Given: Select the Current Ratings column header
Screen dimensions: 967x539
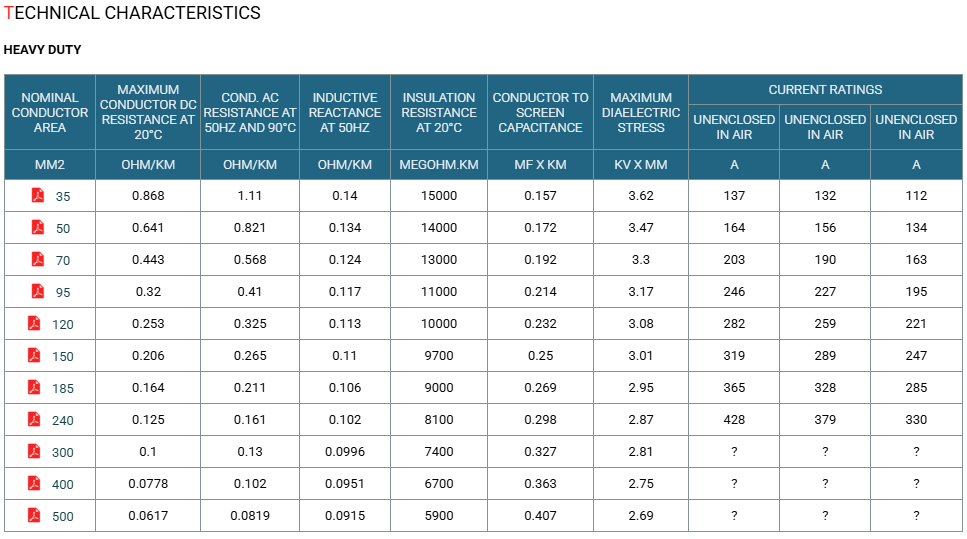Looking at the screenshot, I should 825,90.
